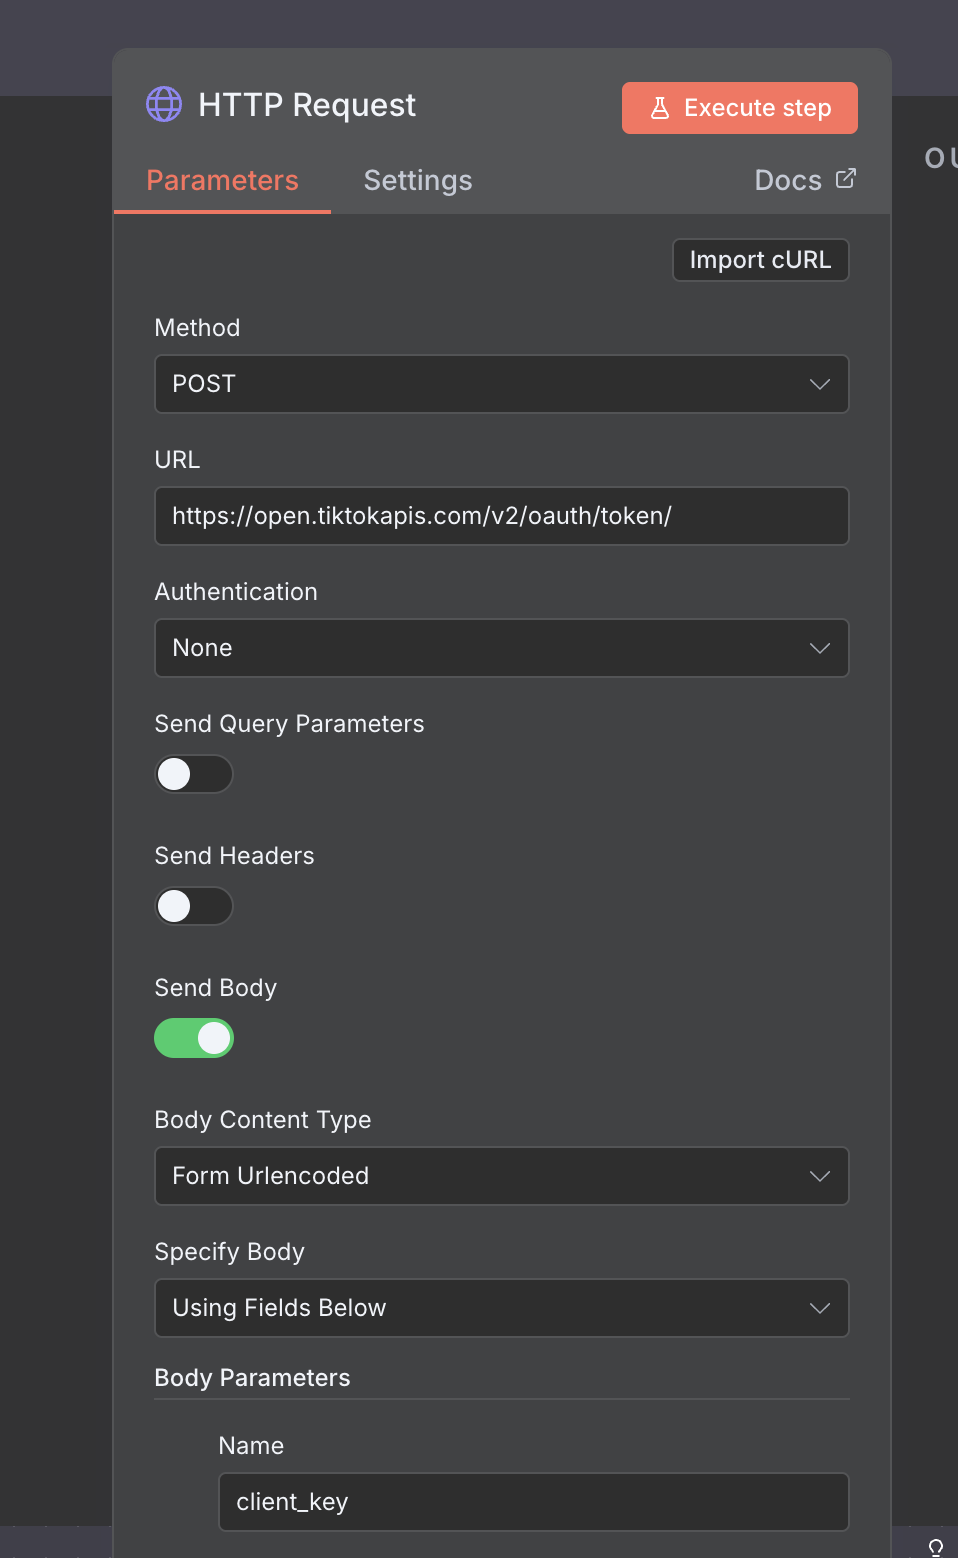
Task: Turn on the Send Headers switch
Action: coord(194,906)
